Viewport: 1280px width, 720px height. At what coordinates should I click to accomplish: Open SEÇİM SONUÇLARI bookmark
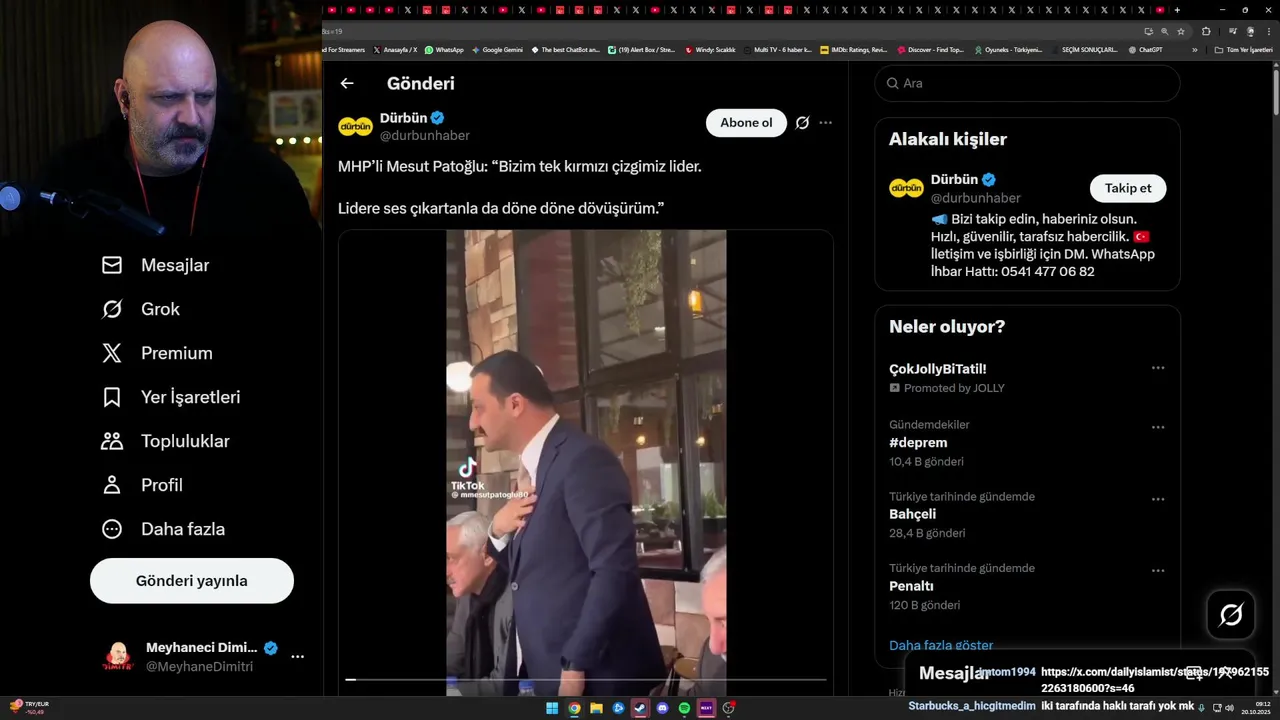pyautogui.click(x=1082, y=50)
